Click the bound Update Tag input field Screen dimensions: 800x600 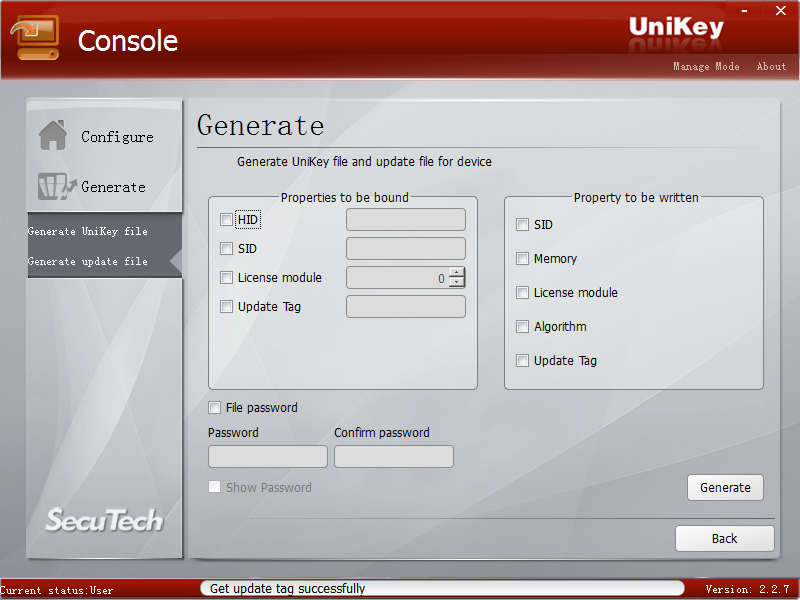(406, 307)
